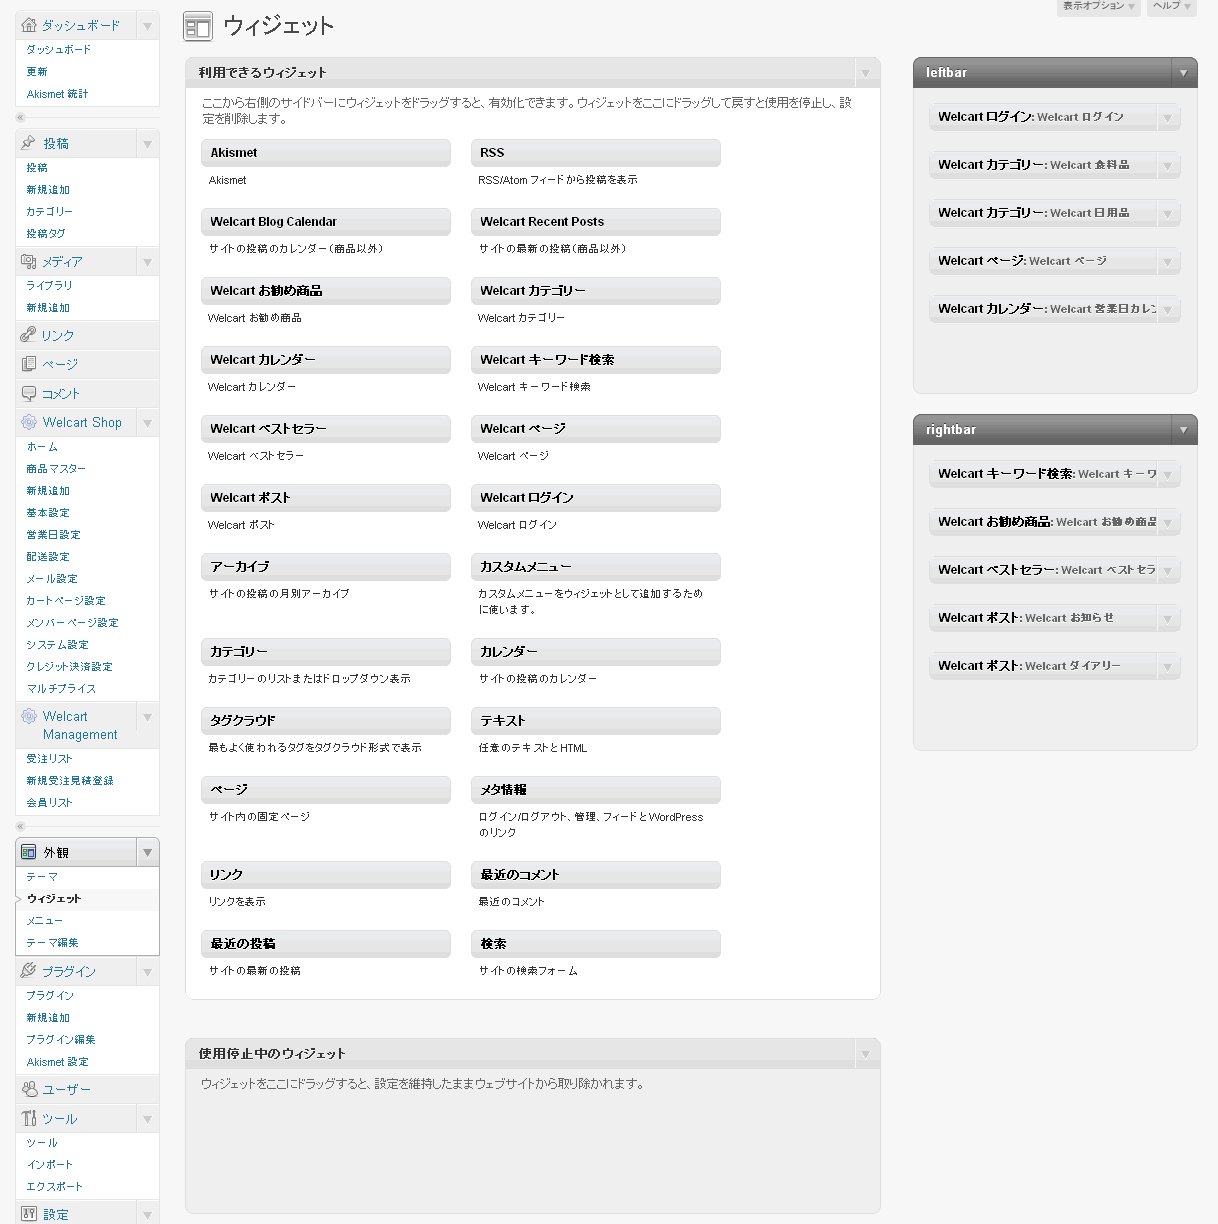
Task: Open インポート under the ツール menu
Action: point(49,1165)
